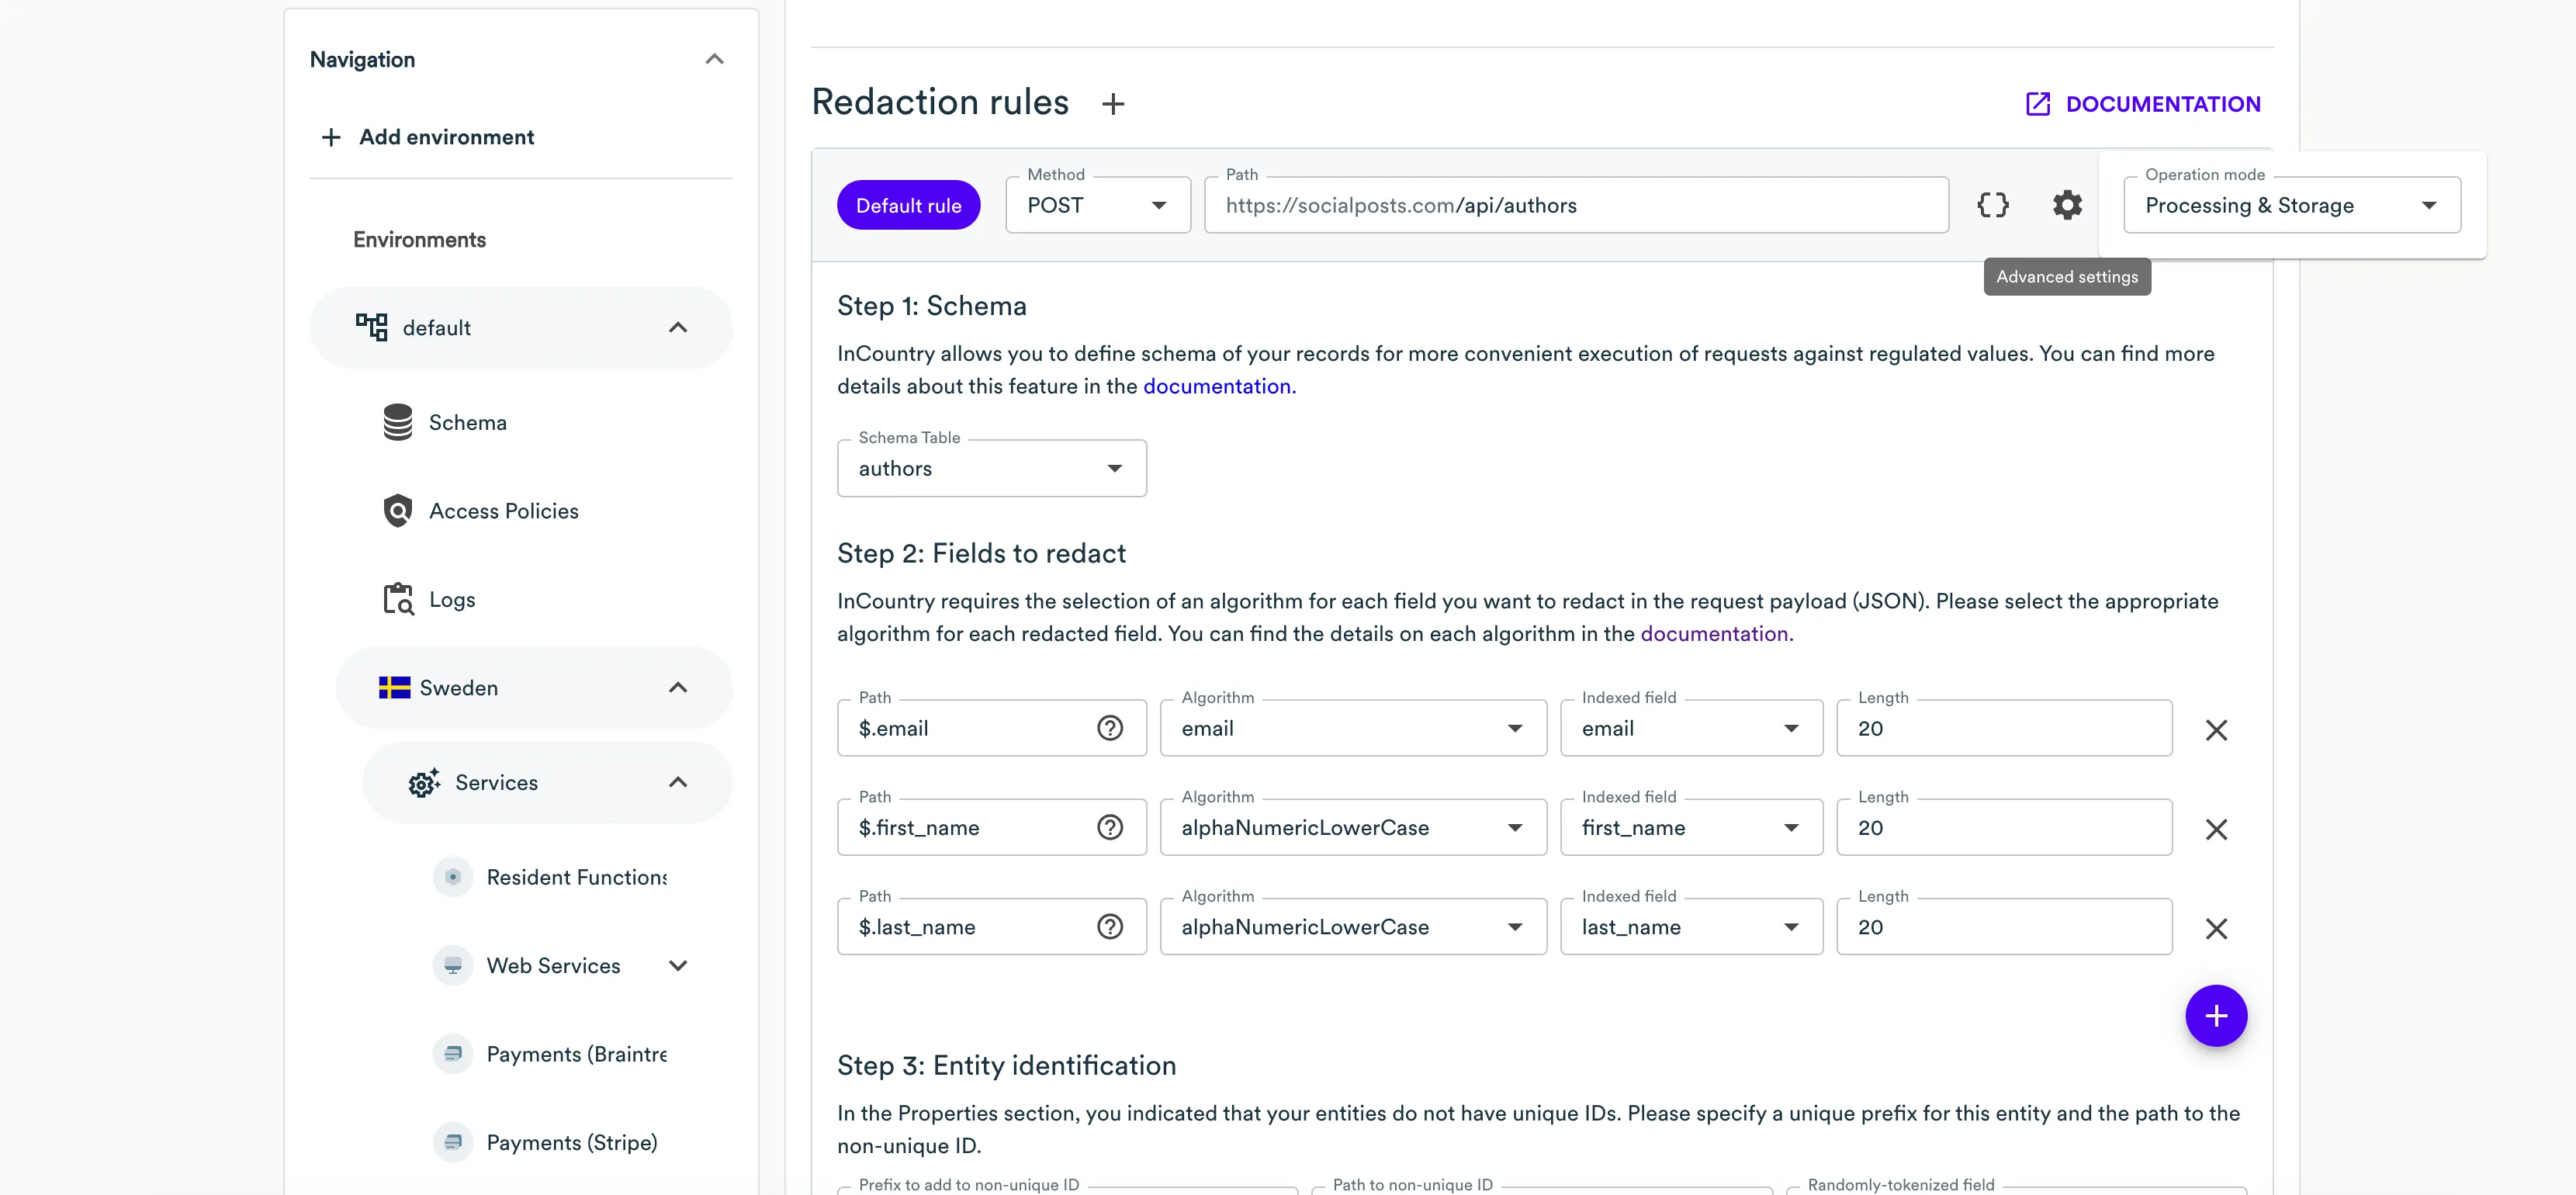Collapse the Sweden environment section
The image size is (2576, 1195).
[x=677, y=688]
